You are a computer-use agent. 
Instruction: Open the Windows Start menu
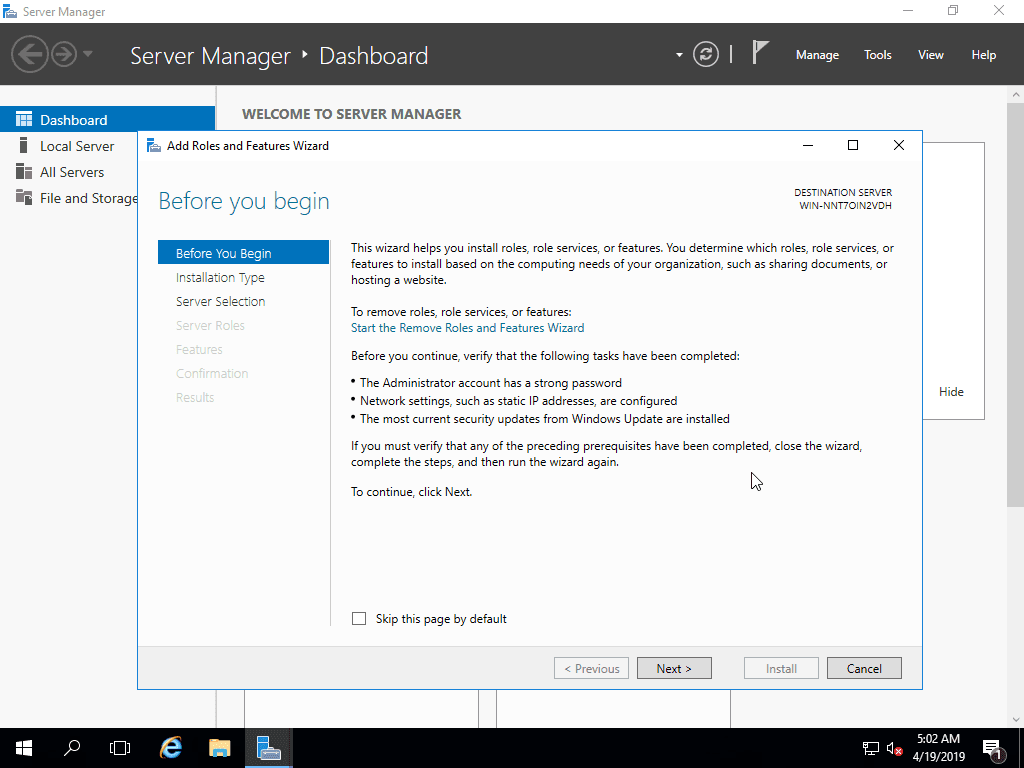(24, 748)
